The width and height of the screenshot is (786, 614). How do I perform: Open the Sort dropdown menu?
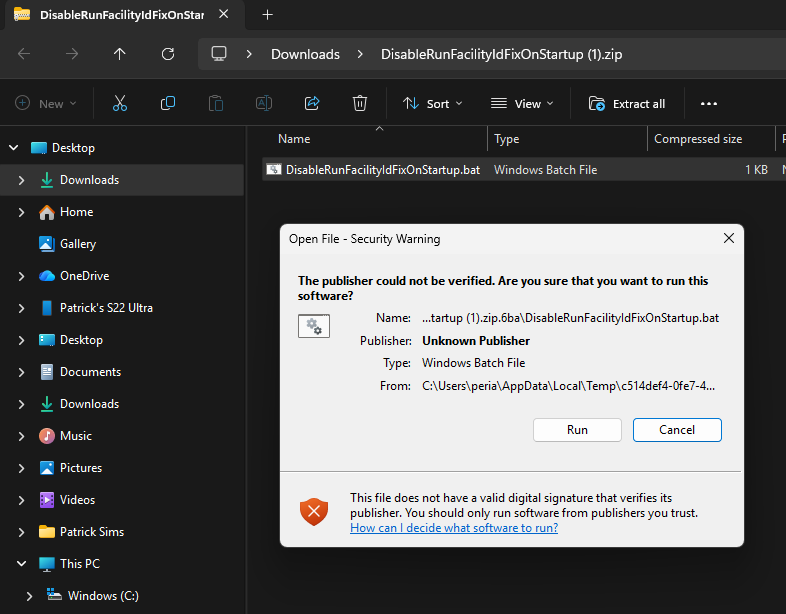coord(433,104)
